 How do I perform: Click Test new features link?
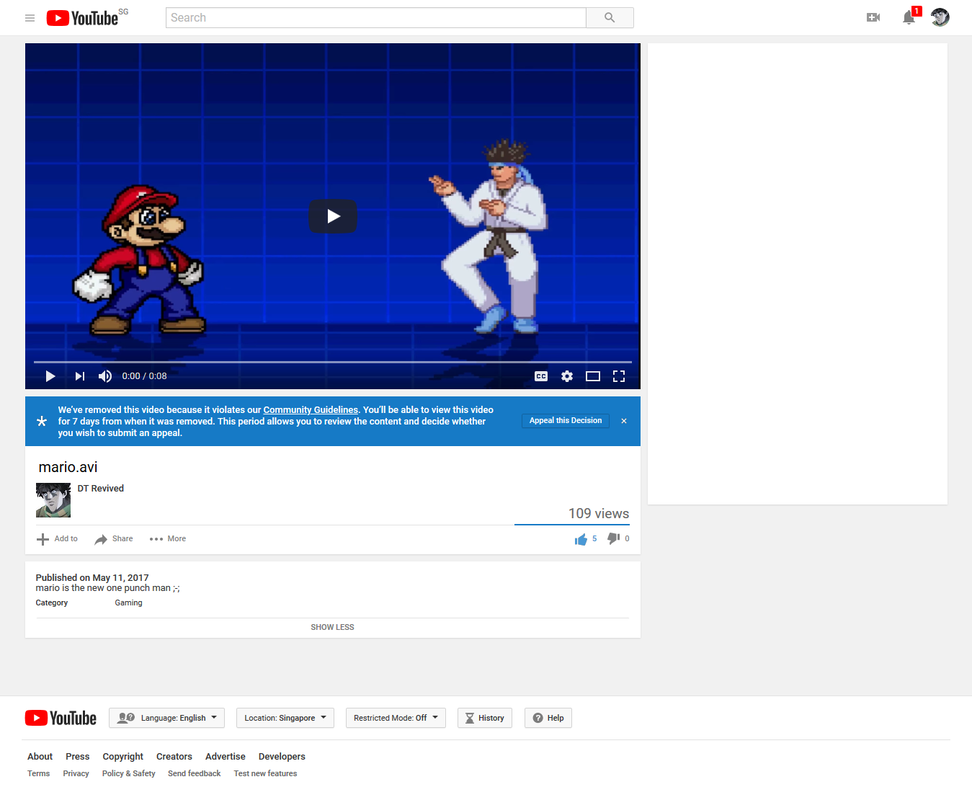(x=265, y=773)
